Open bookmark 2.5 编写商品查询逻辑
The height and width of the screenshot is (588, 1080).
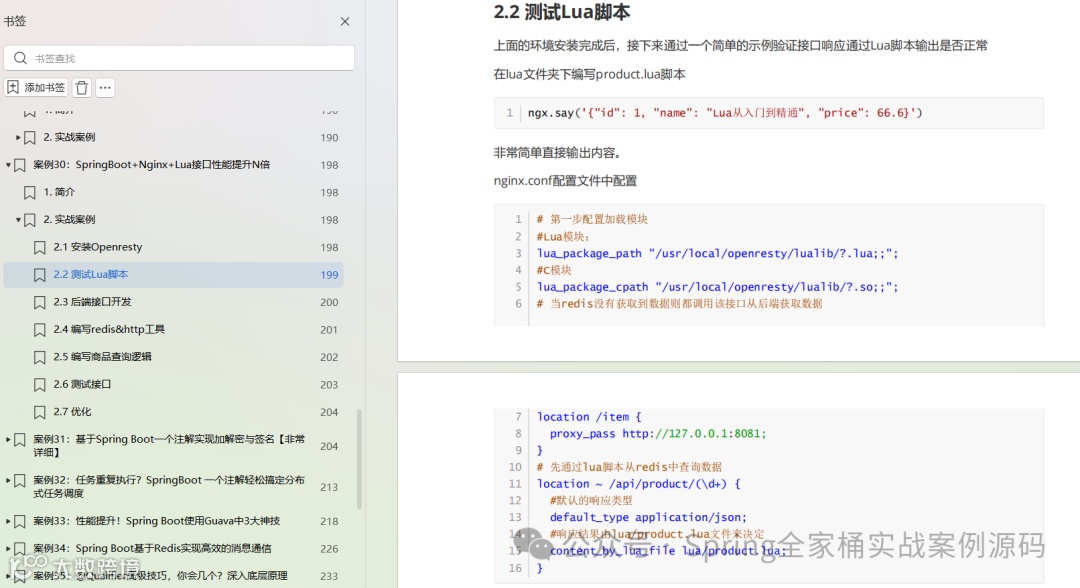(103, 357)
